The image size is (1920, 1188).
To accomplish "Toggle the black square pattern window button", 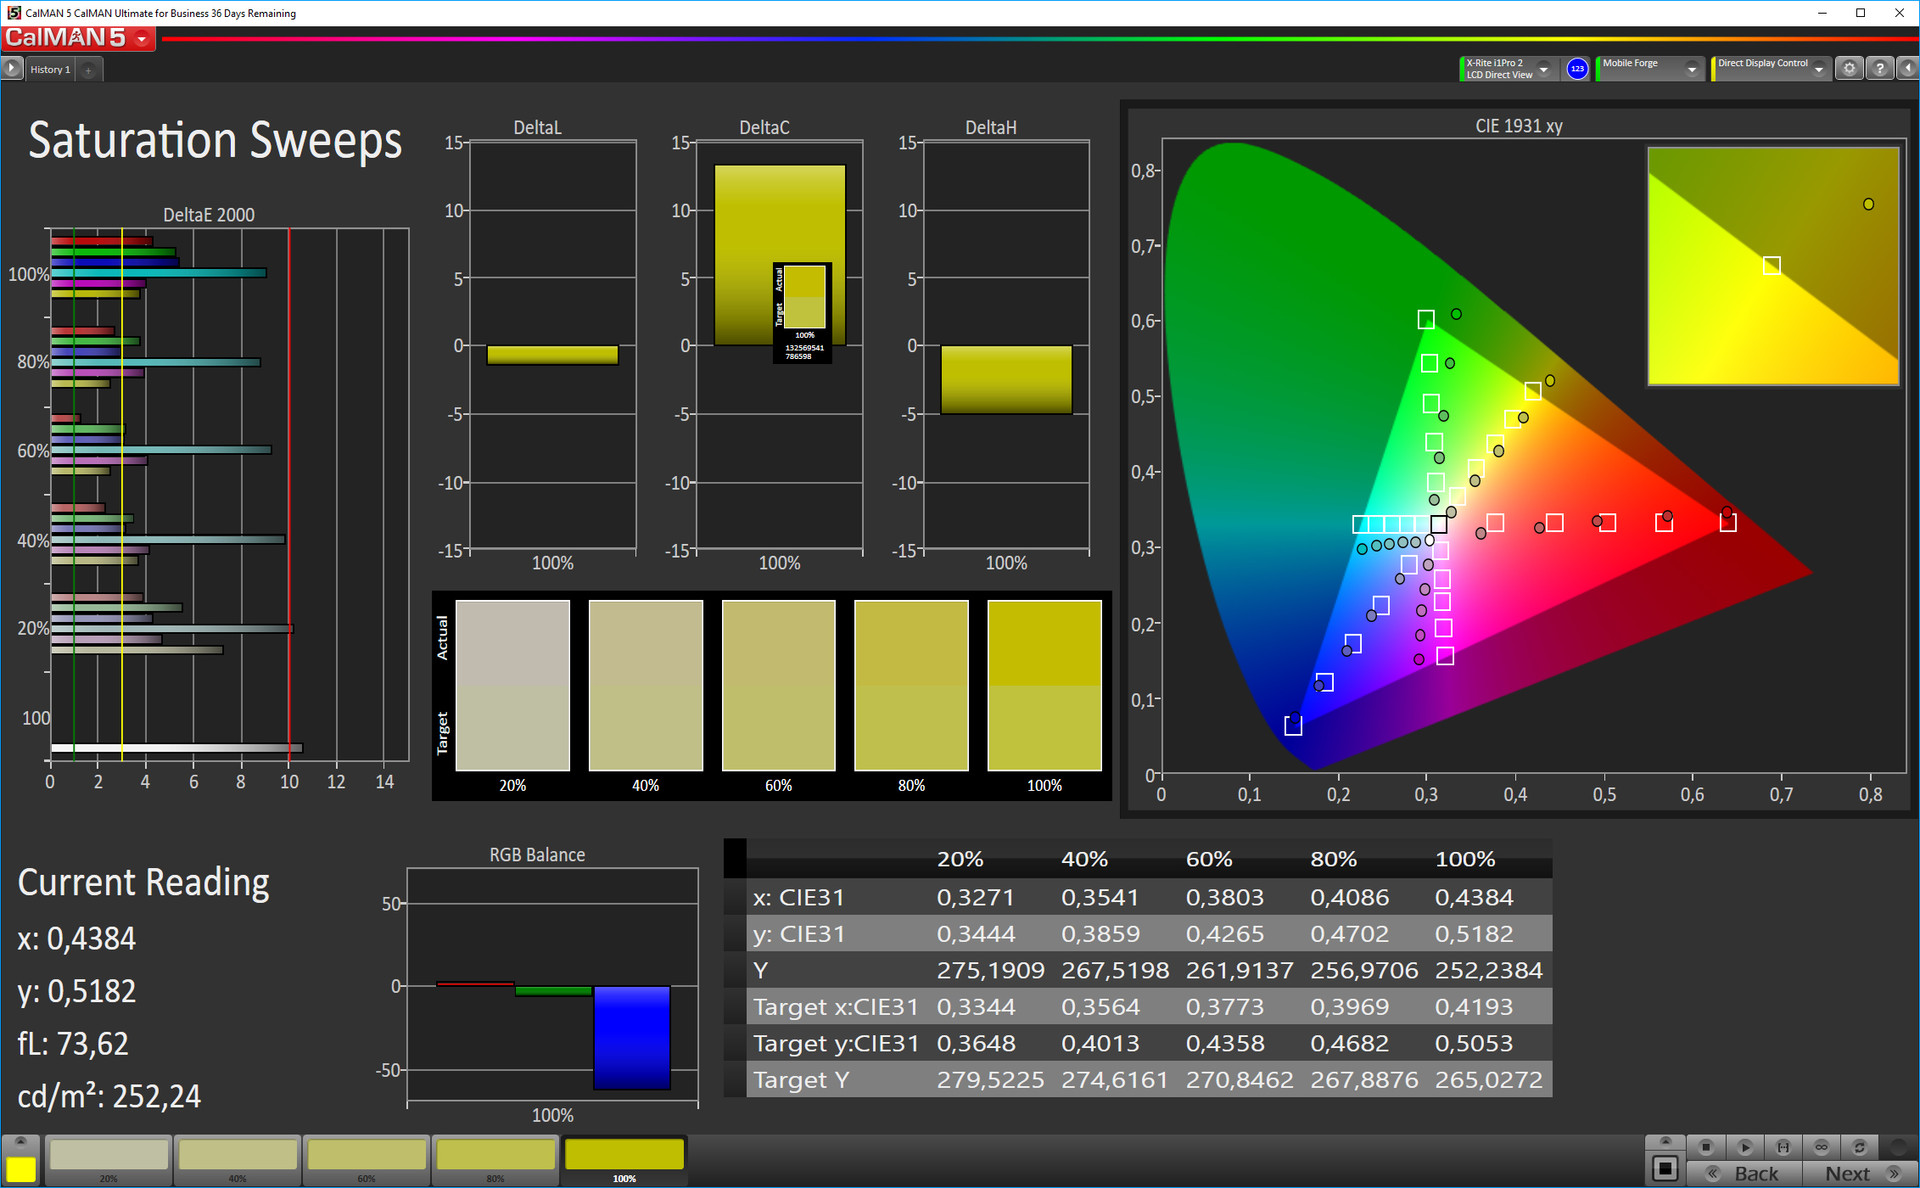I will point(1665,1168).
